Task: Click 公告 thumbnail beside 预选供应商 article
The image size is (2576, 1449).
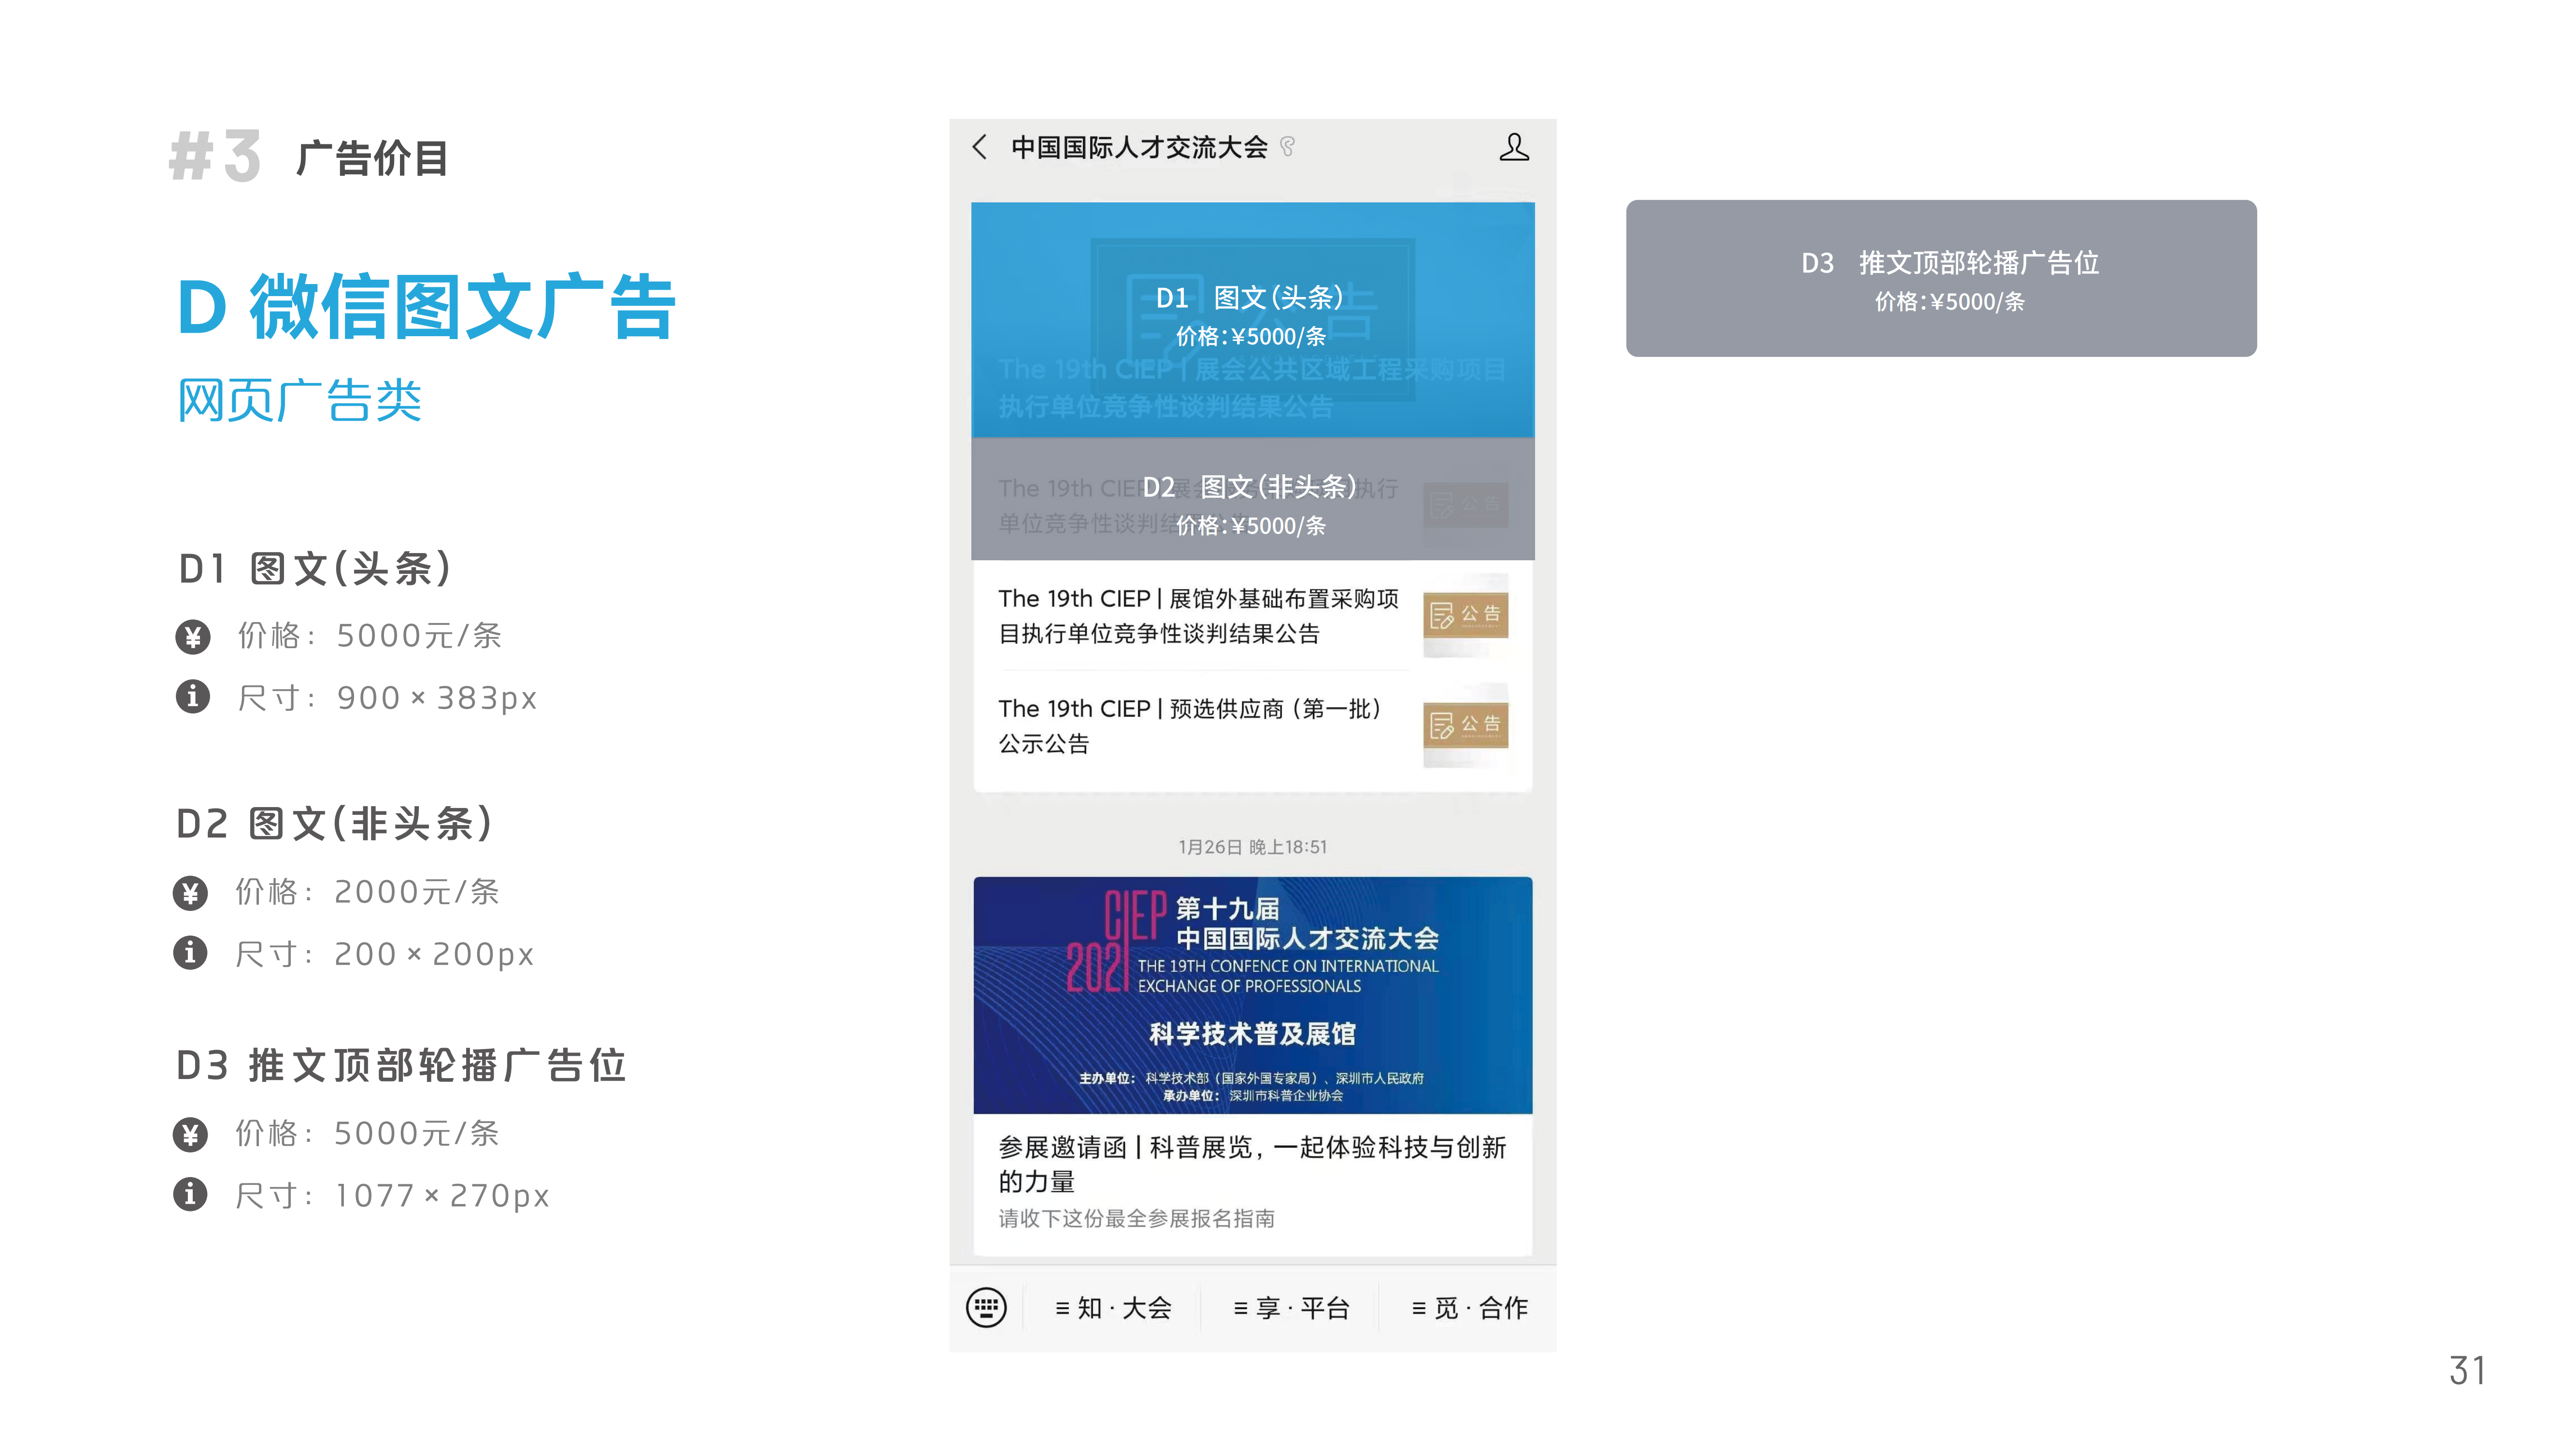Action: [1465, 725]
